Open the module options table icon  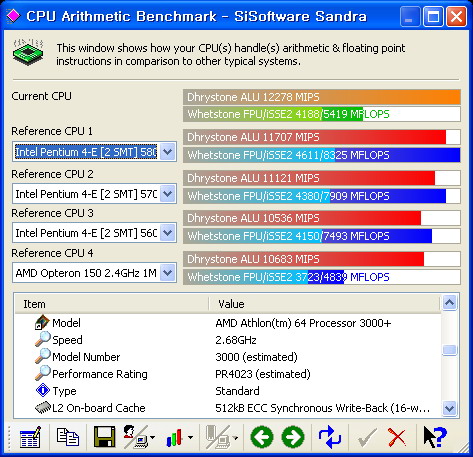(30, 437)
